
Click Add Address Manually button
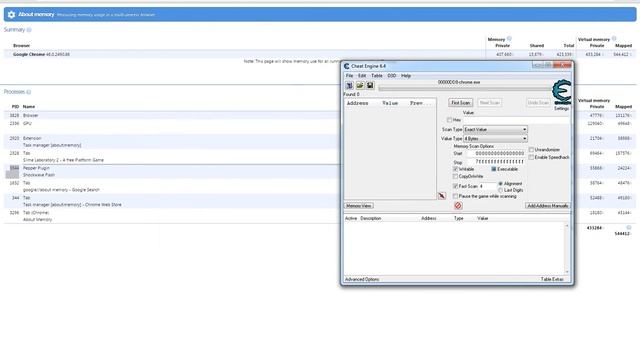[x=547, y=206]
